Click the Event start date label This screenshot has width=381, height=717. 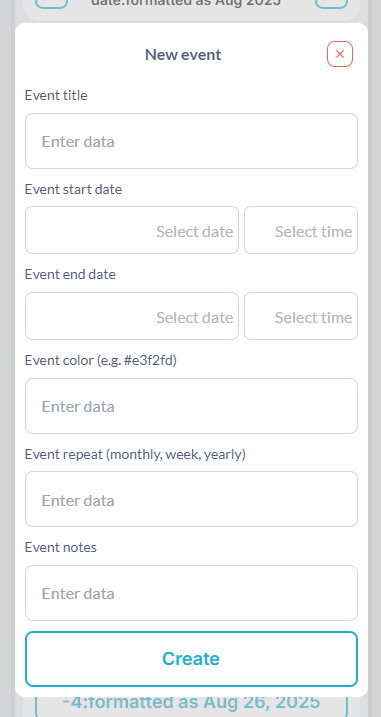73,189
